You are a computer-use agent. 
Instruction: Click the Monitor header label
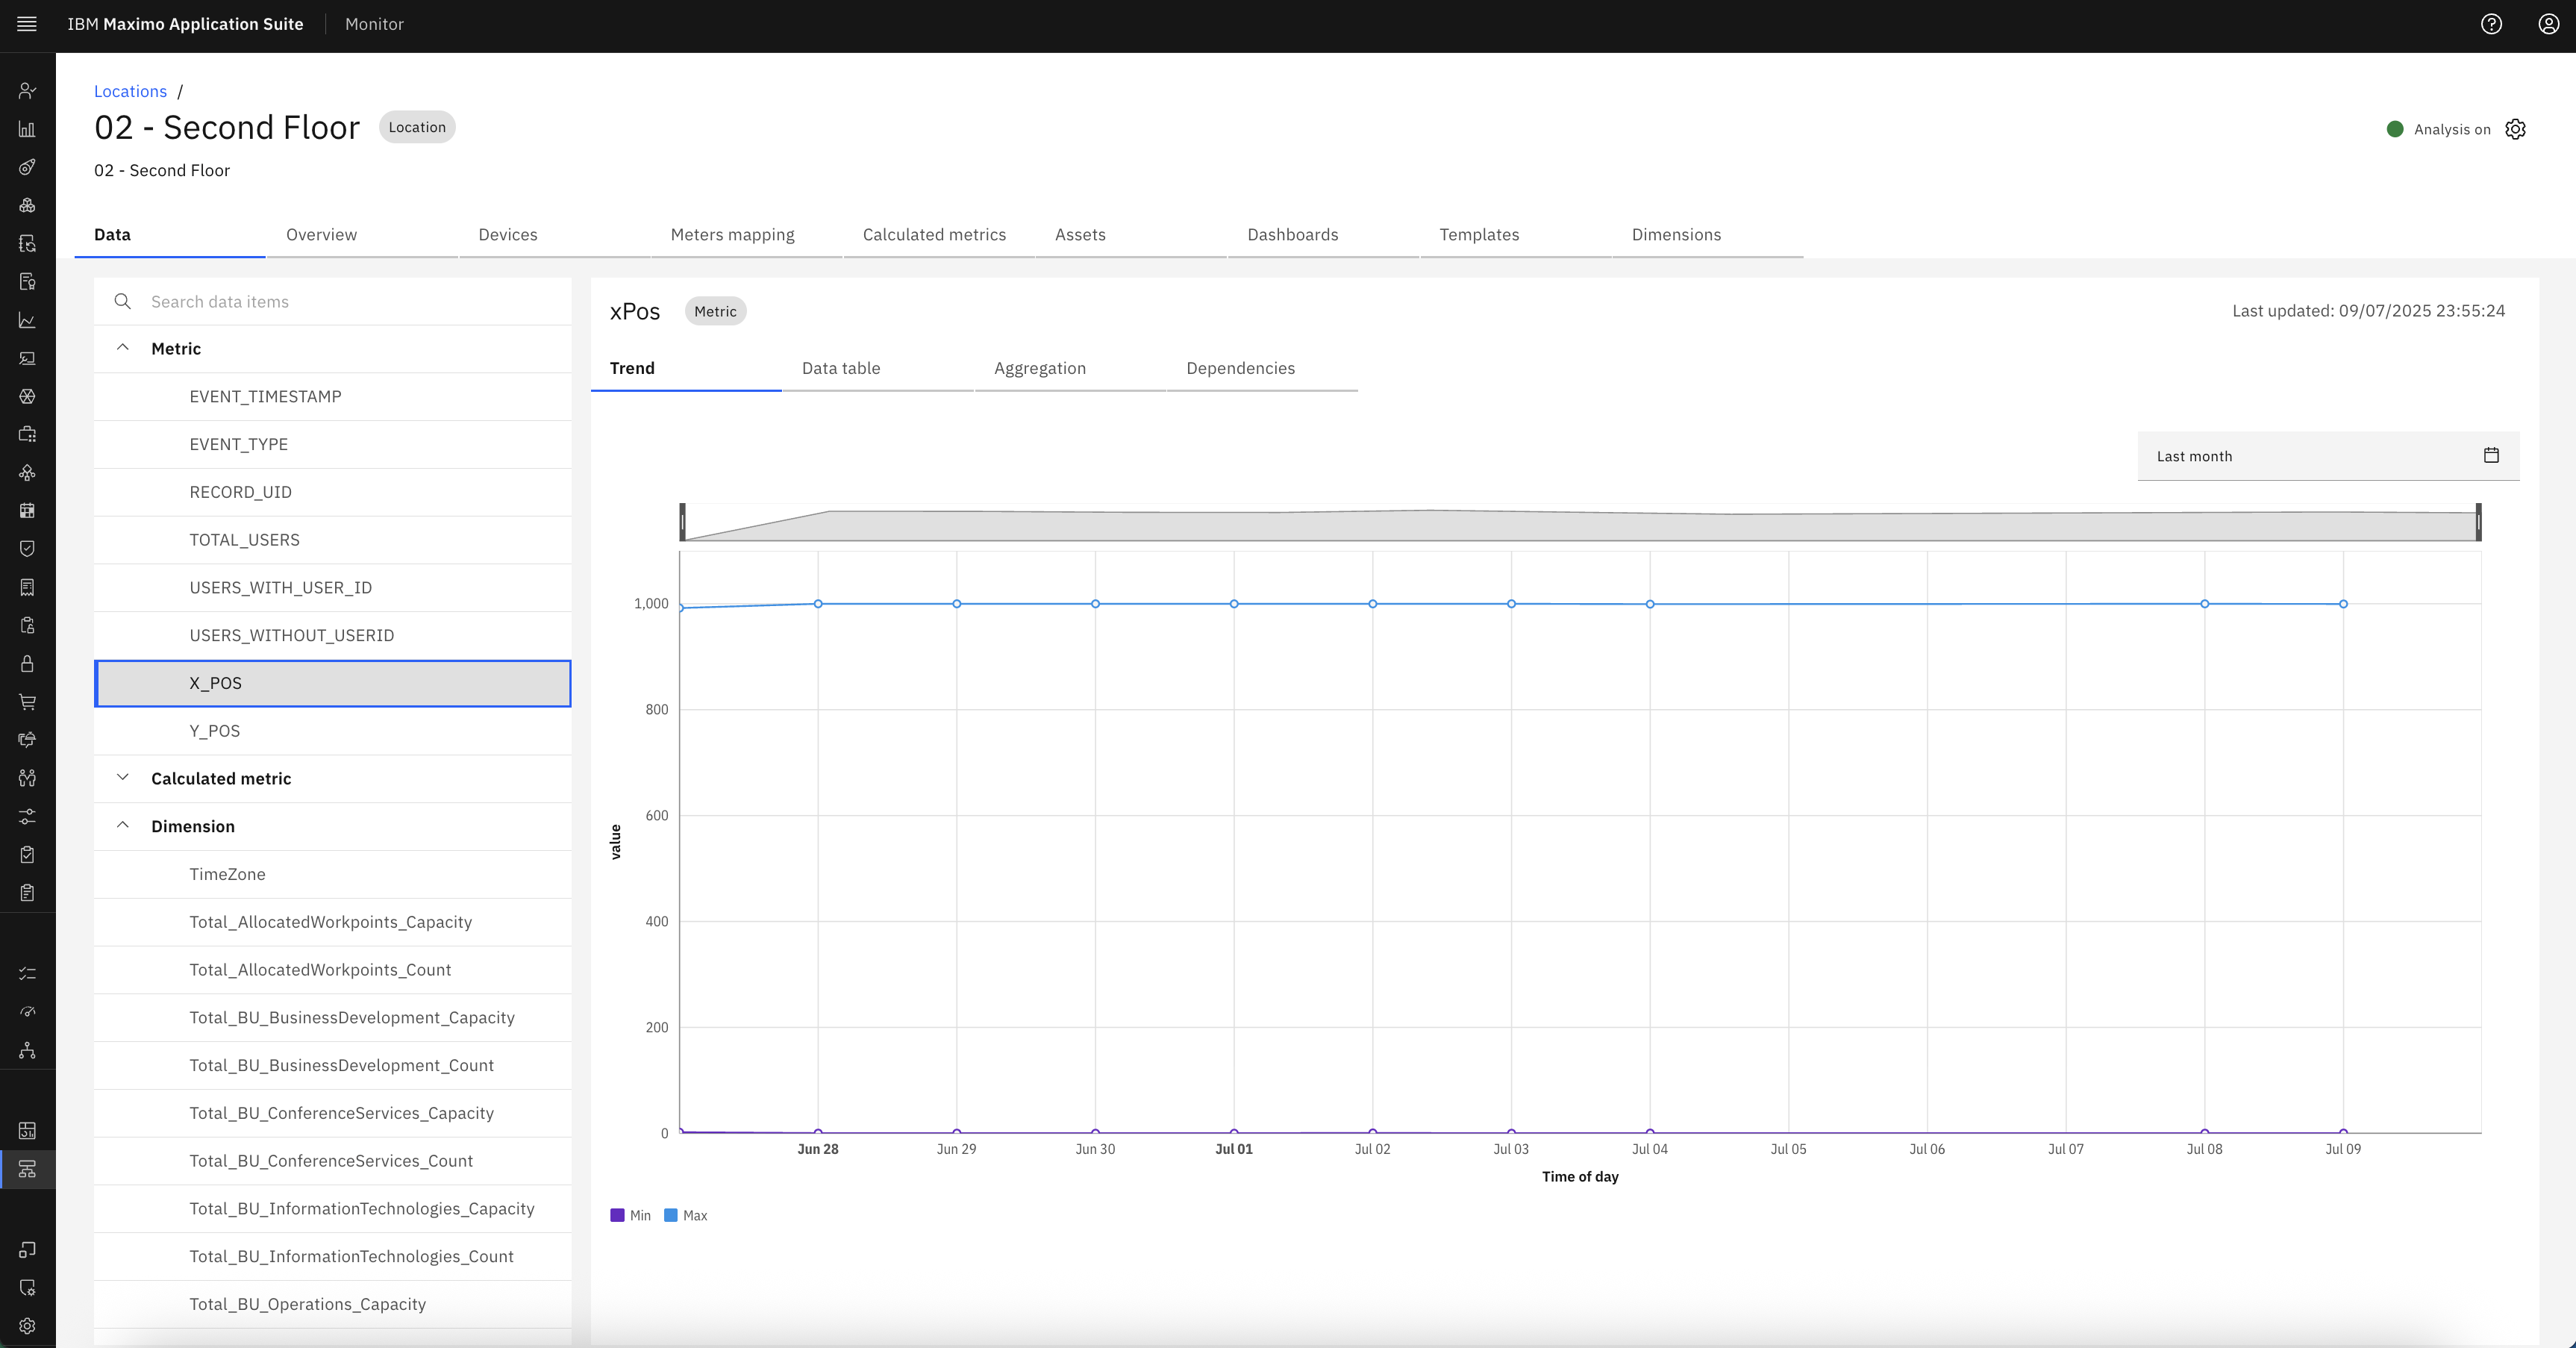click(x=374, y=24)
